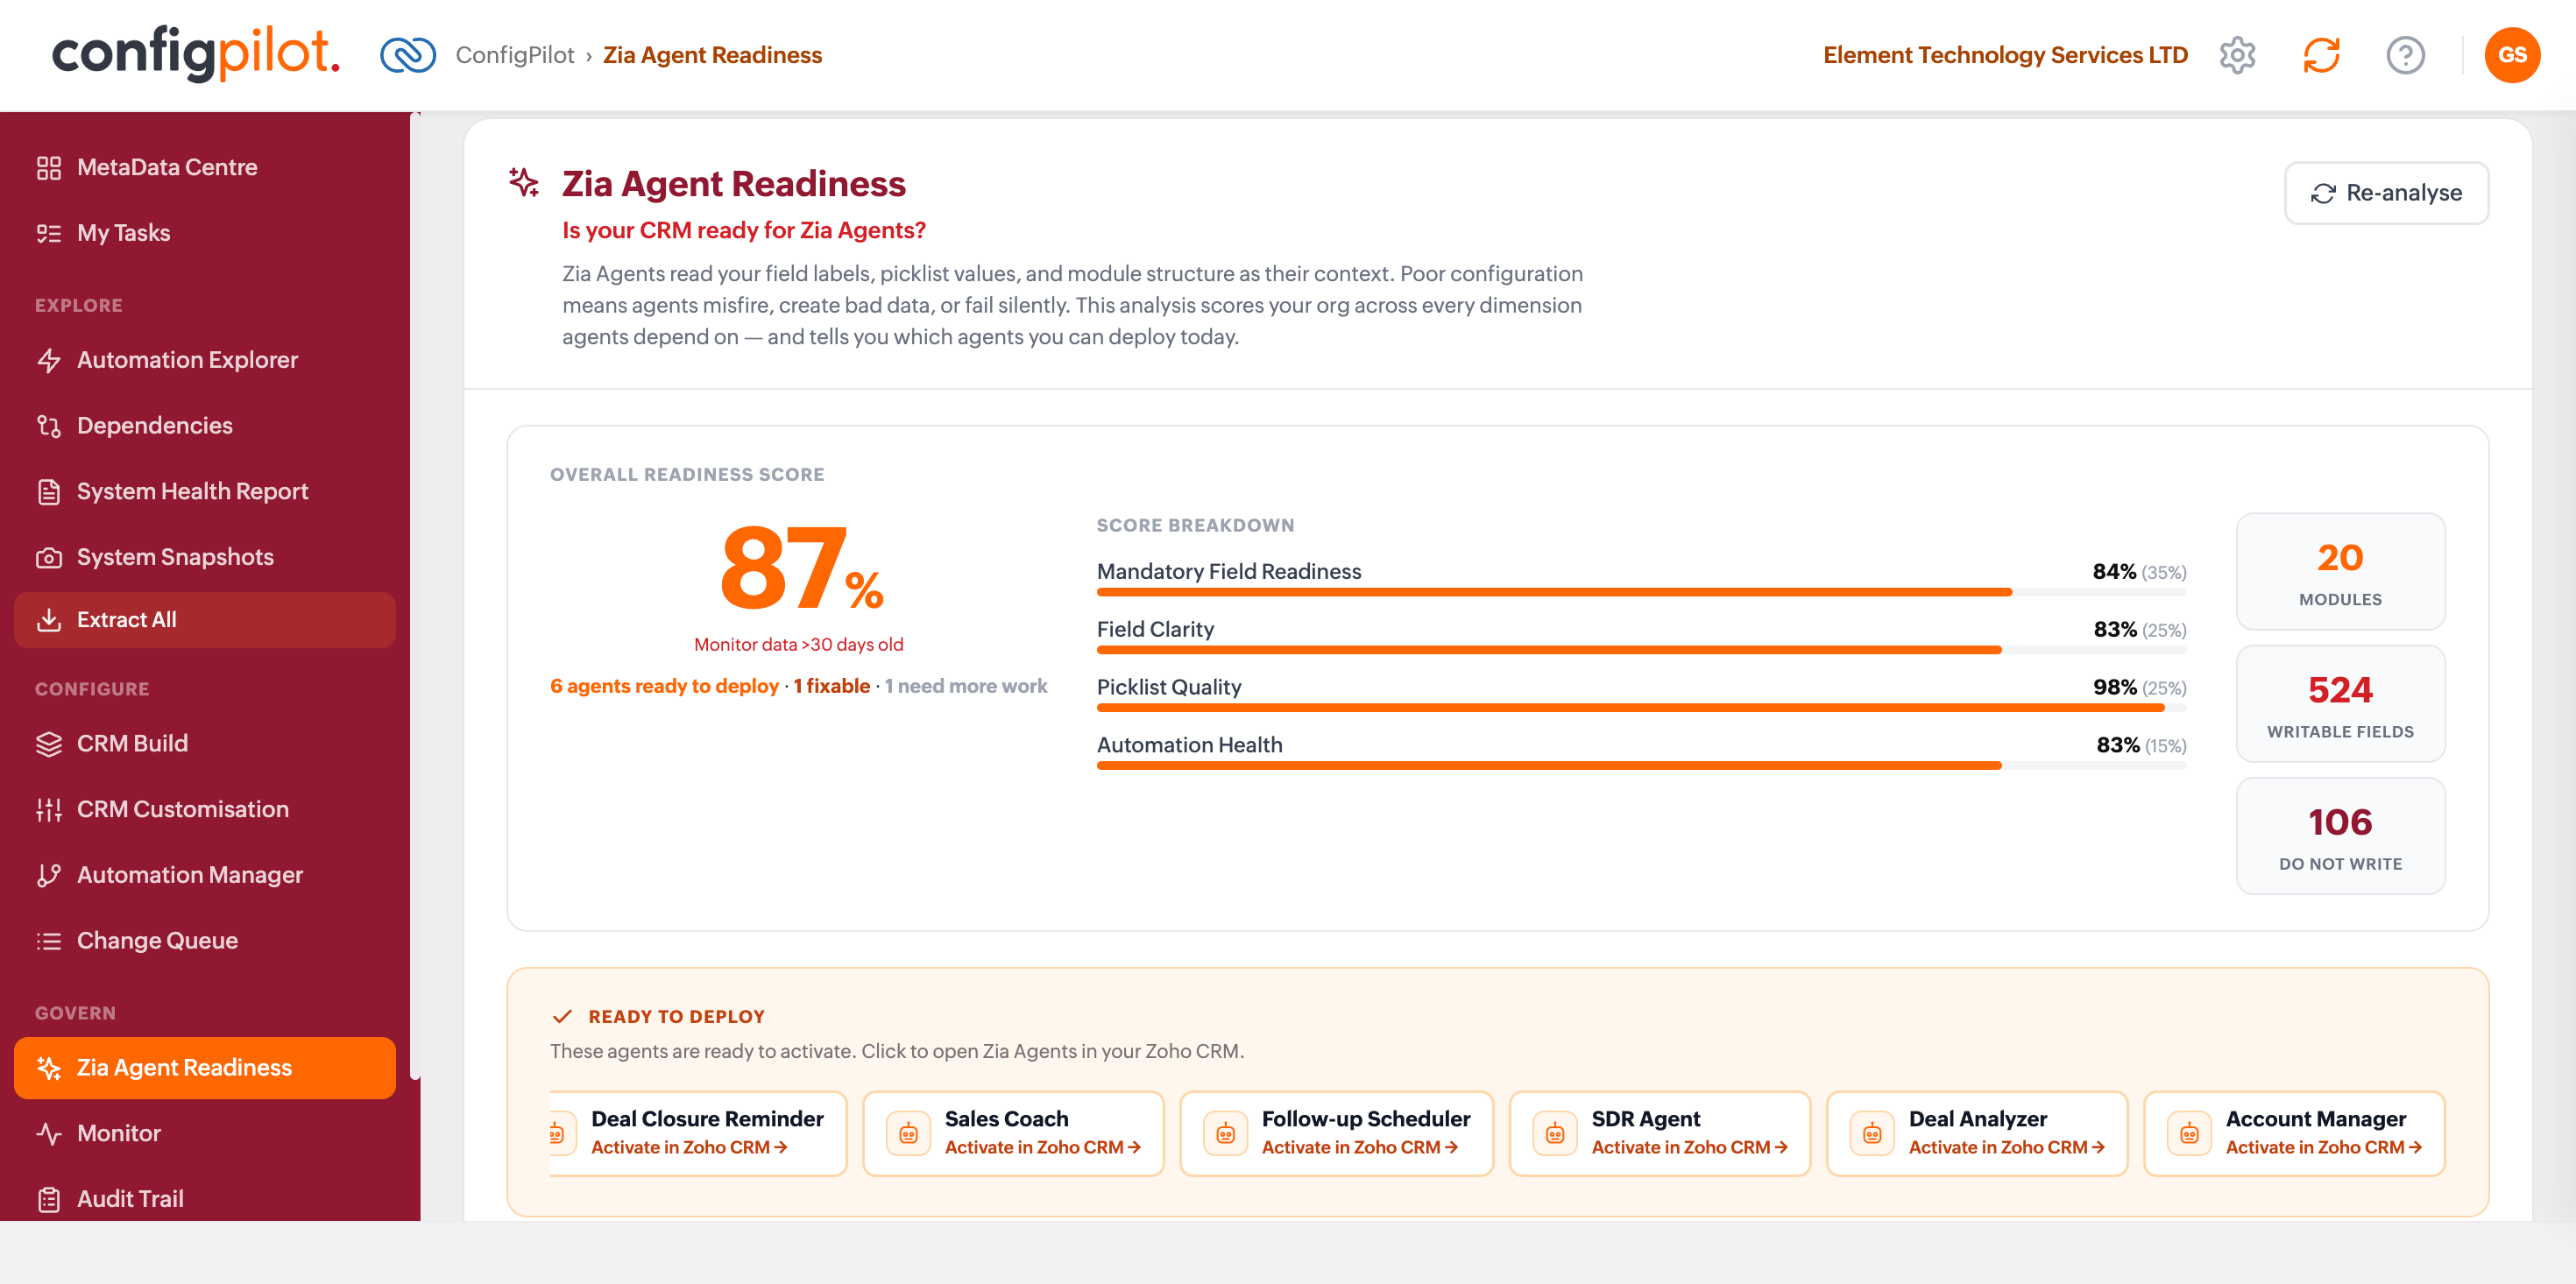Open System Health Report page

(204, 491)
